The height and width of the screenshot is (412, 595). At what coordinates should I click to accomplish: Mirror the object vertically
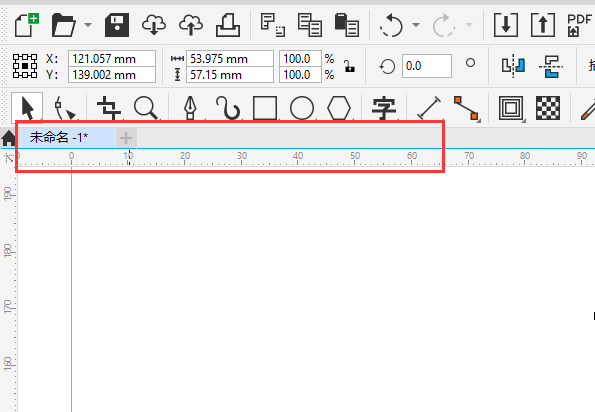pos(551,66)
